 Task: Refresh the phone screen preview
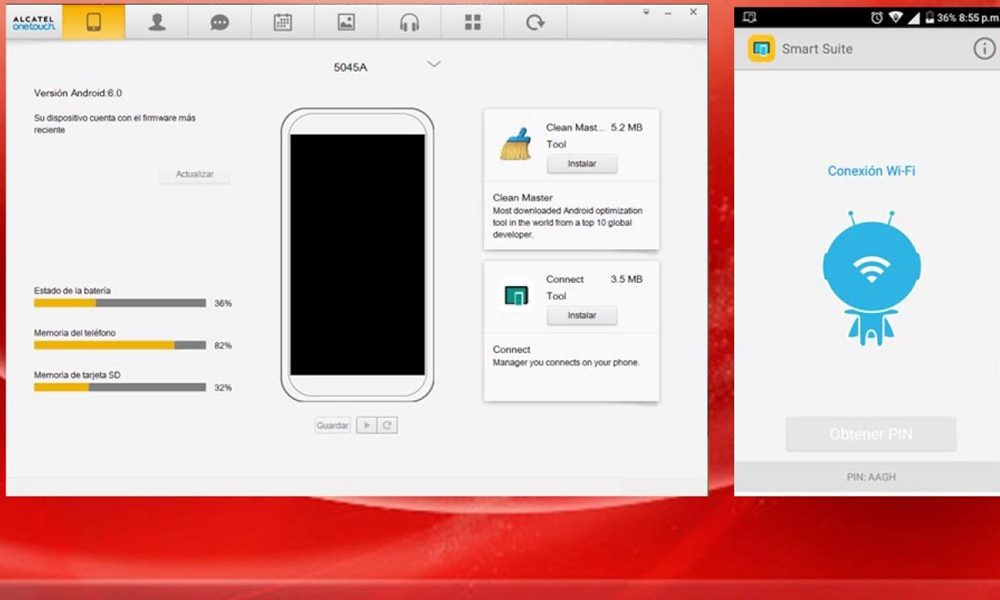point(387,425)
